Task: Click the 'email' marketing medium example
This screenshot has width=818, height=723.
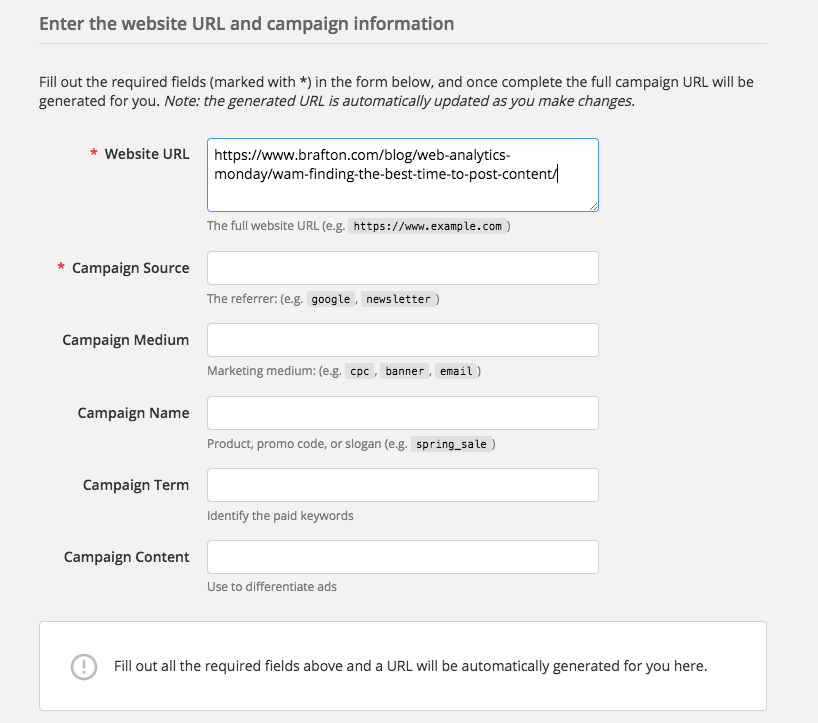Action: tap(456, 371)
